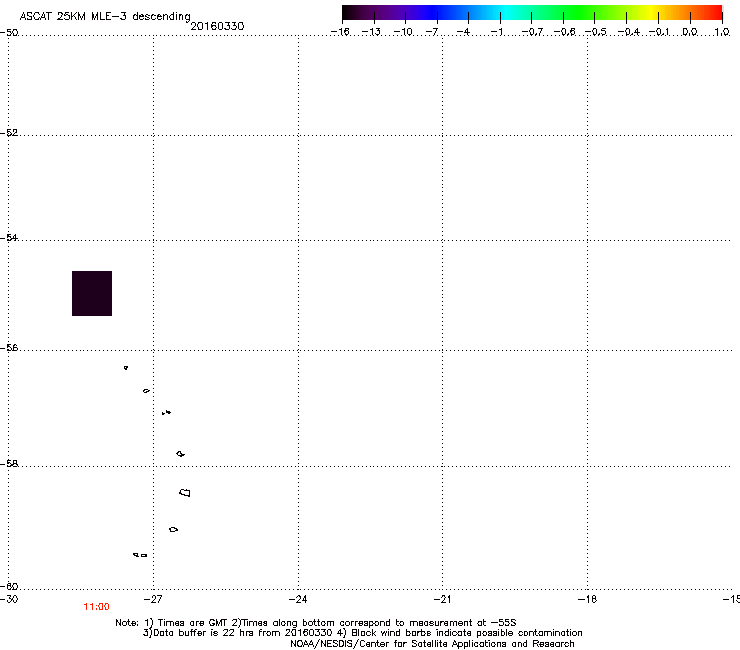Click the southernmost island pair outline
Image resolution: width=740 pixels, height=650 pixels.
[140, 555]
